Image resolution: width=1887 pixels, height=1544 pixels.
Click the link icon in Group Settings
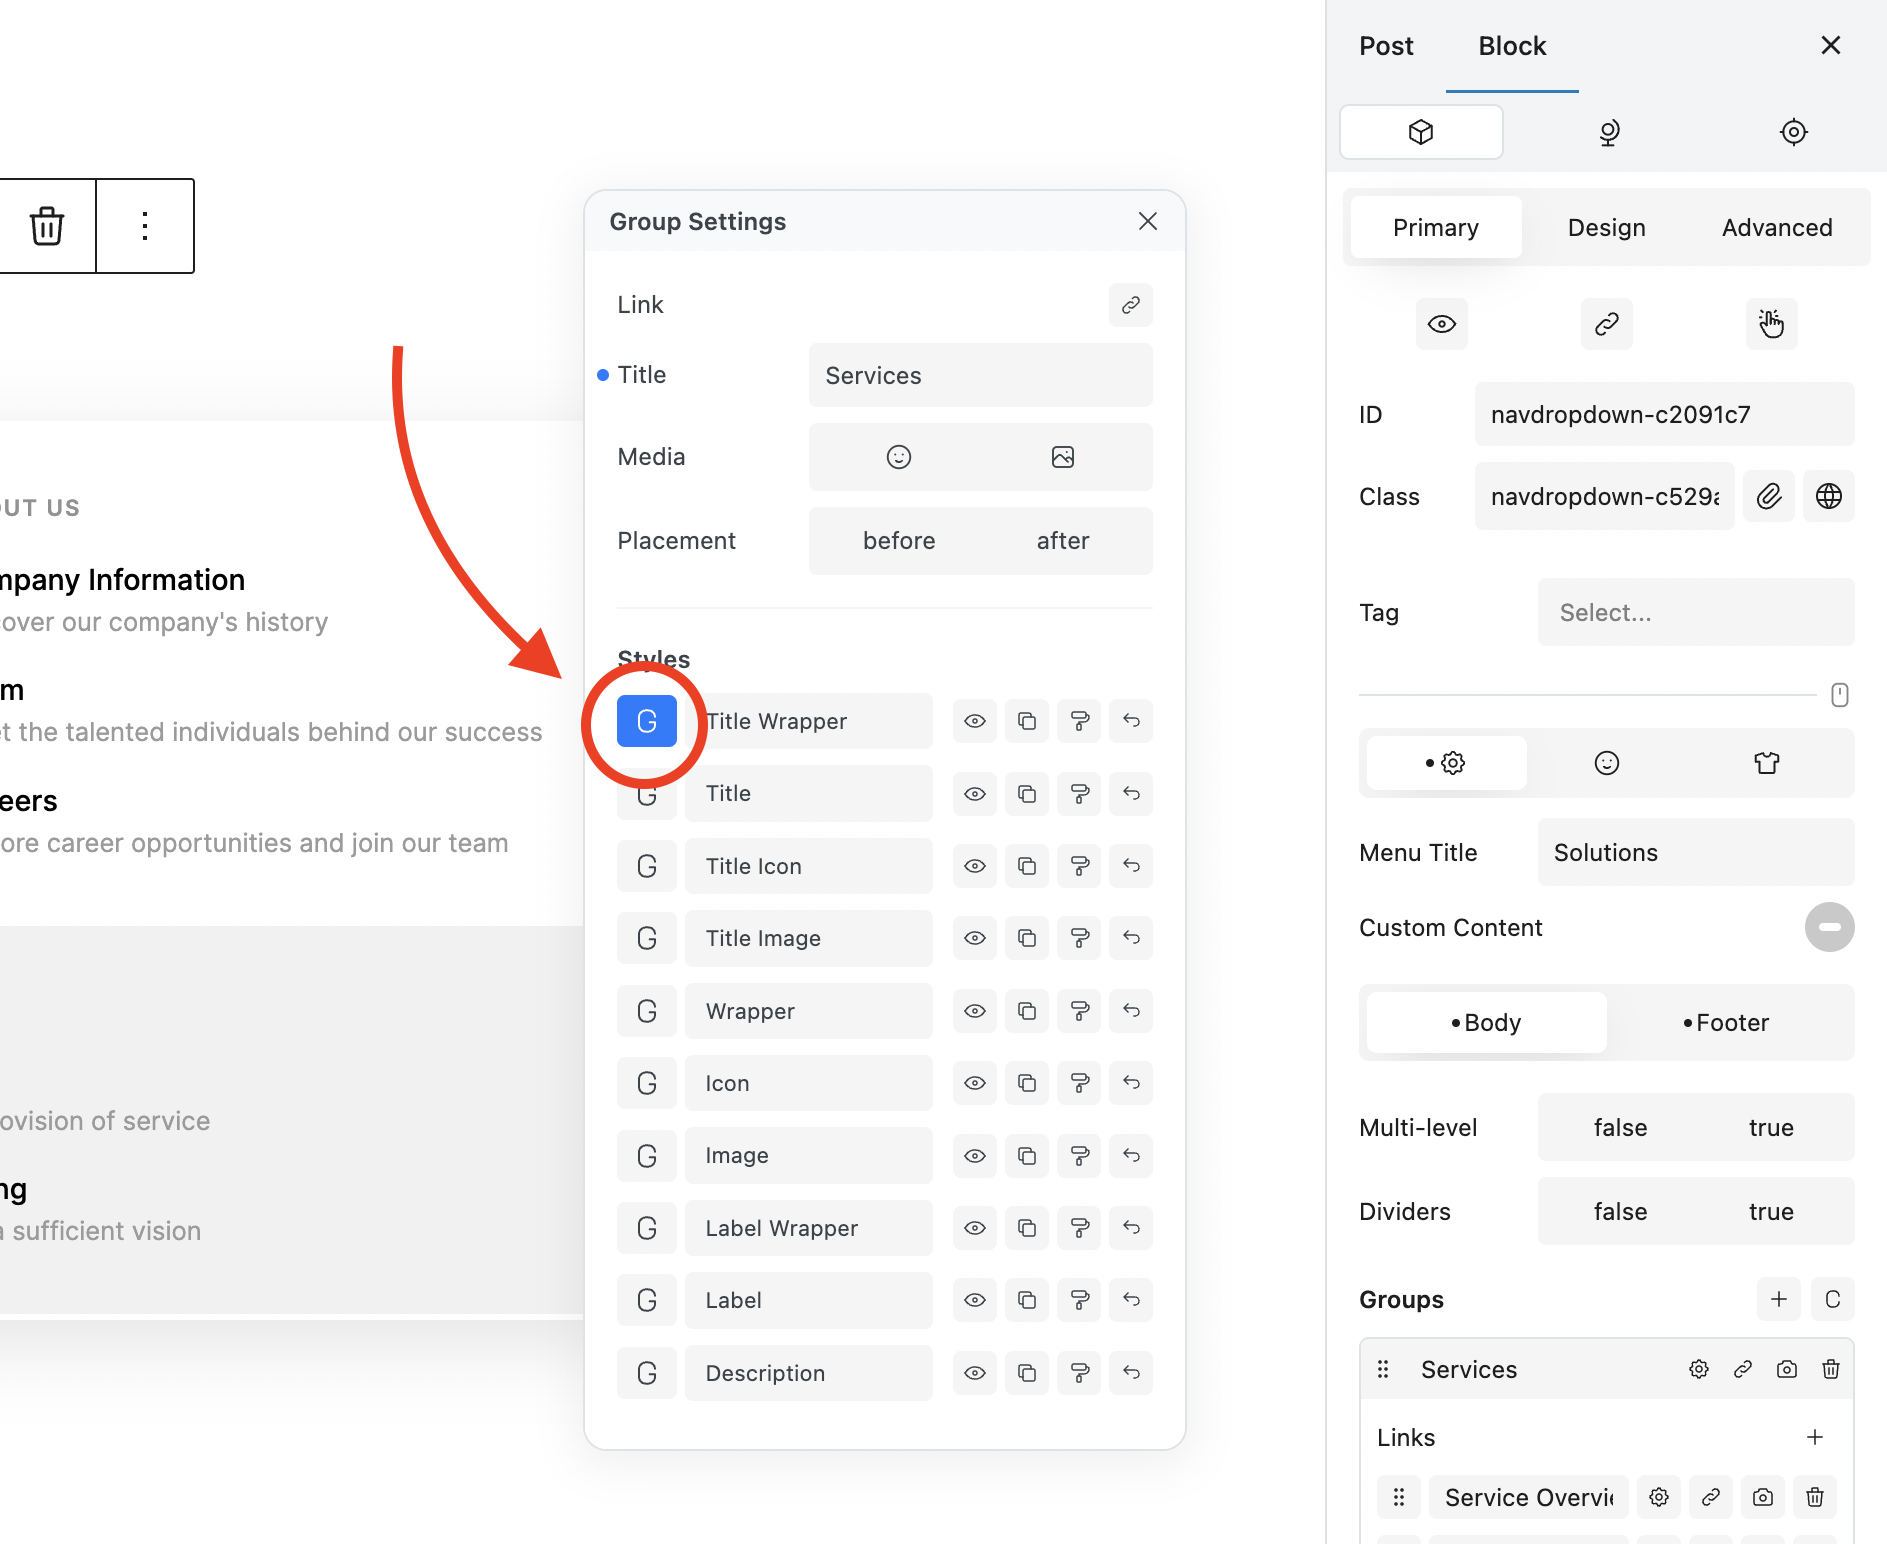1130,305
